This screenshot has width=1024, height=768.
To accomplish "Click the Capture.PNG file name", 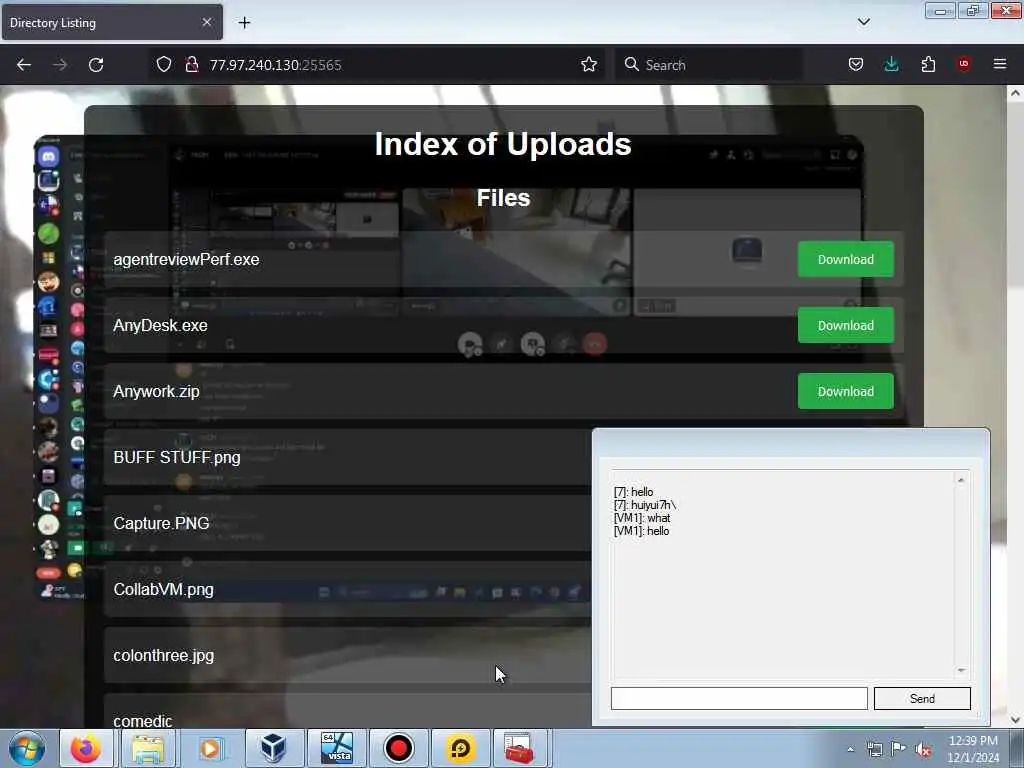I will (161, 523).
